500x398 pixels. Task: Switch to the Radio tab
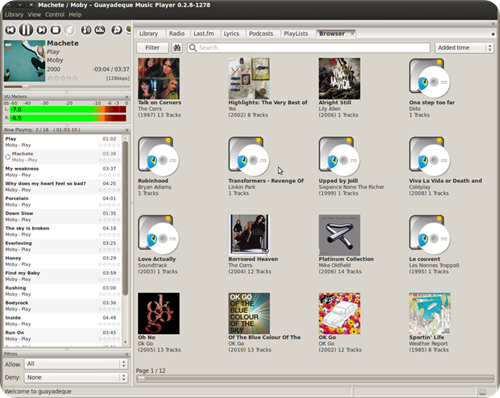(177, 34)
